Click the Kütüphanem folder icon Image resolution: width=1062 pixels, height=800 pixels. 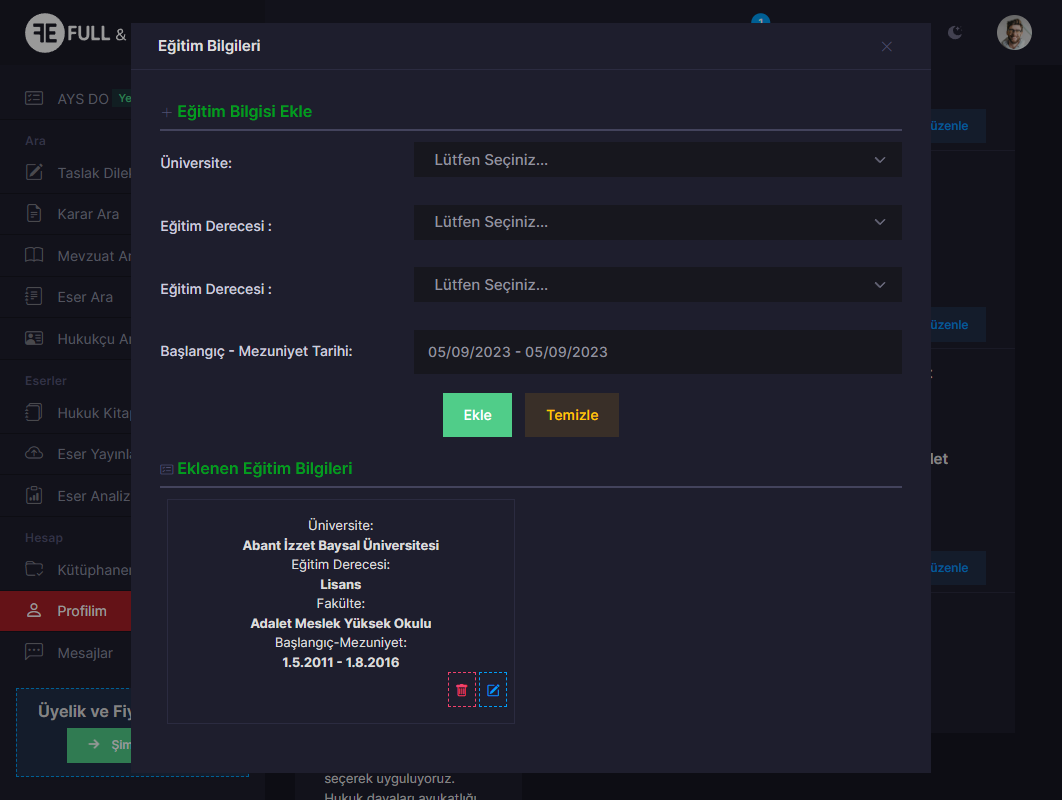pyautogui.click(x=35, y=569)
